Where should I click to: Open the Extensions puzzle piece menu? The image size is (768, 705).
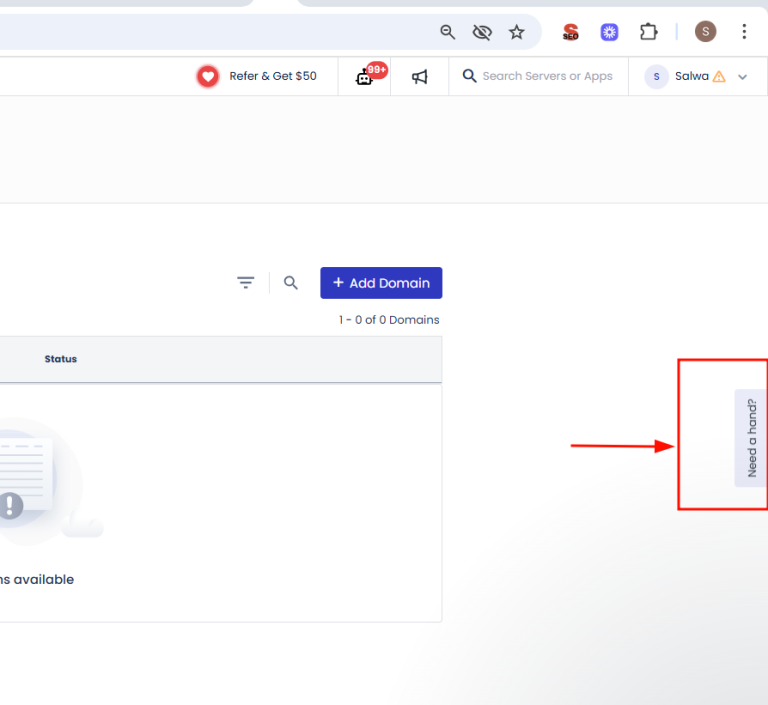[x=649, y=32]
